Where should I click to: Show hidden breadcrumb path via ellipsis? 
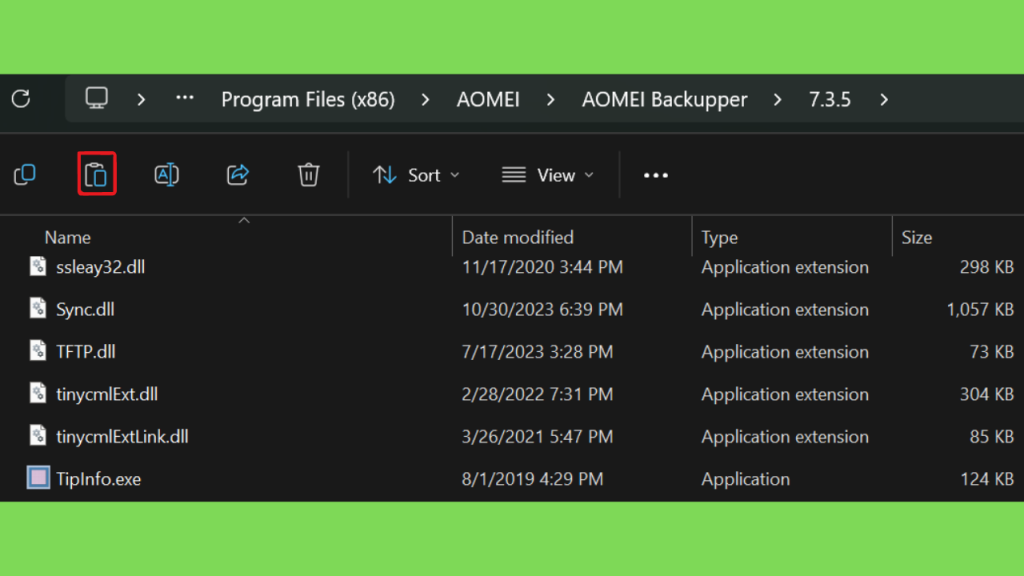(x=185, y=99)
